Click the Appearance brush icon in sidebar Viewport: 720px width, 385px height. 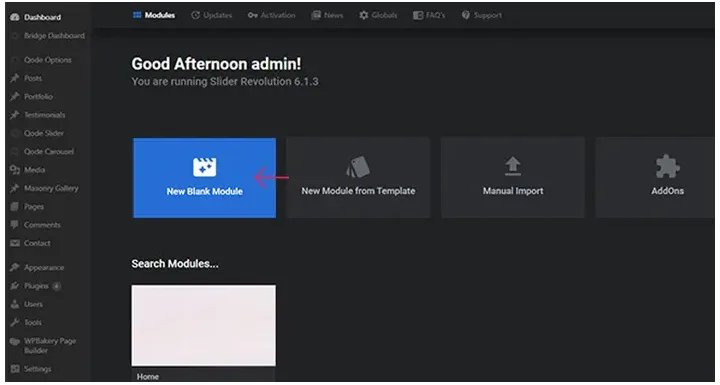point(15,267)
